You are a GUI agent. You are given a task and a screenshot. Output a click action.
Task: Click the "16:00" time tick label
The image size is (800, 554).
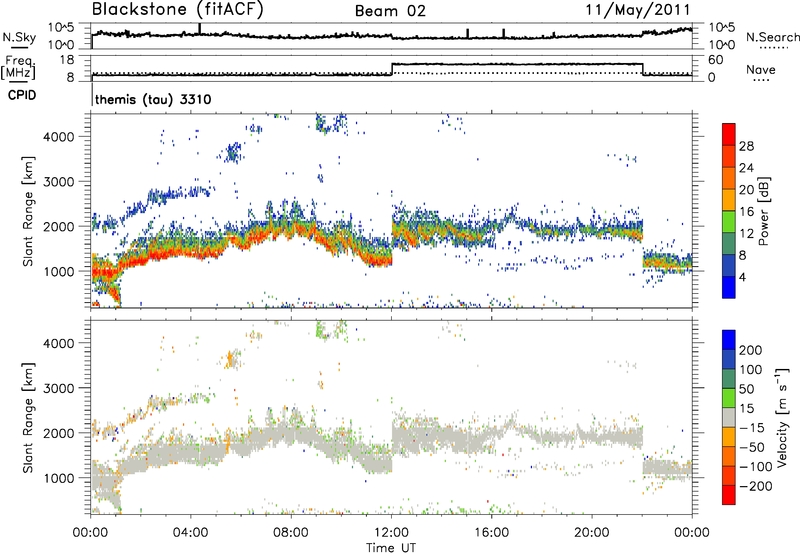(x=491, y=533)
